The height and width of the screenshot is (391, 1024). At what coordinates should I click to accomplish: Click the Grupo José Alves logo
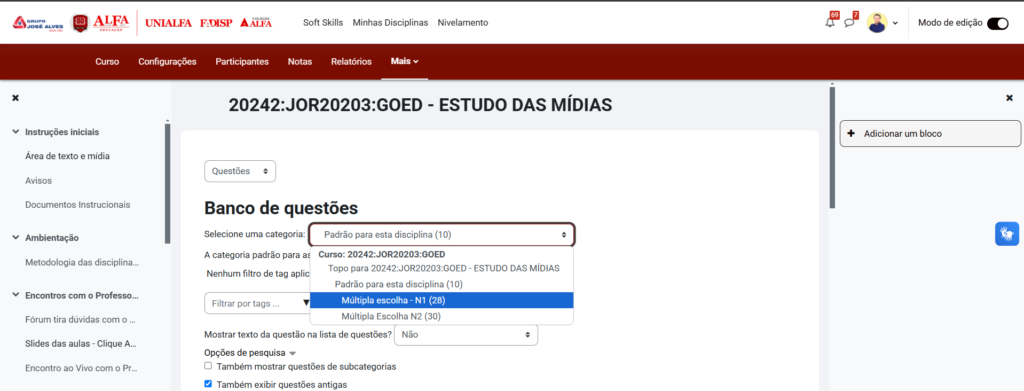(x=38, y=23)
